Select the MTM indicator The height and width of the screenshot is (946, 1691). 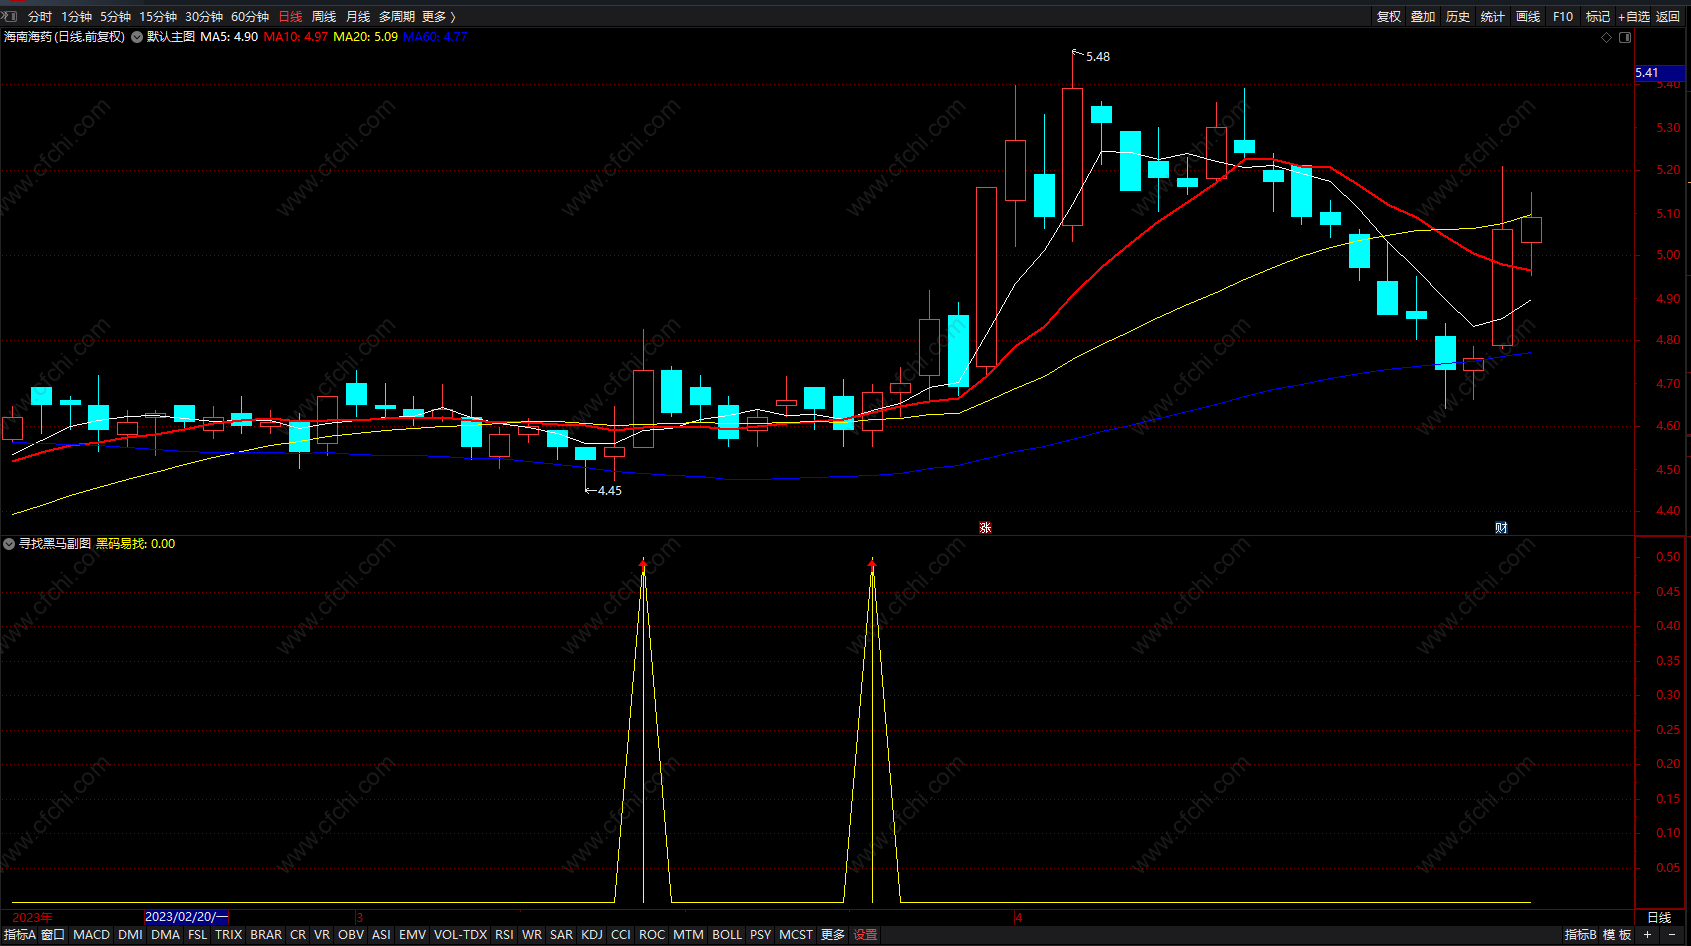688,935
